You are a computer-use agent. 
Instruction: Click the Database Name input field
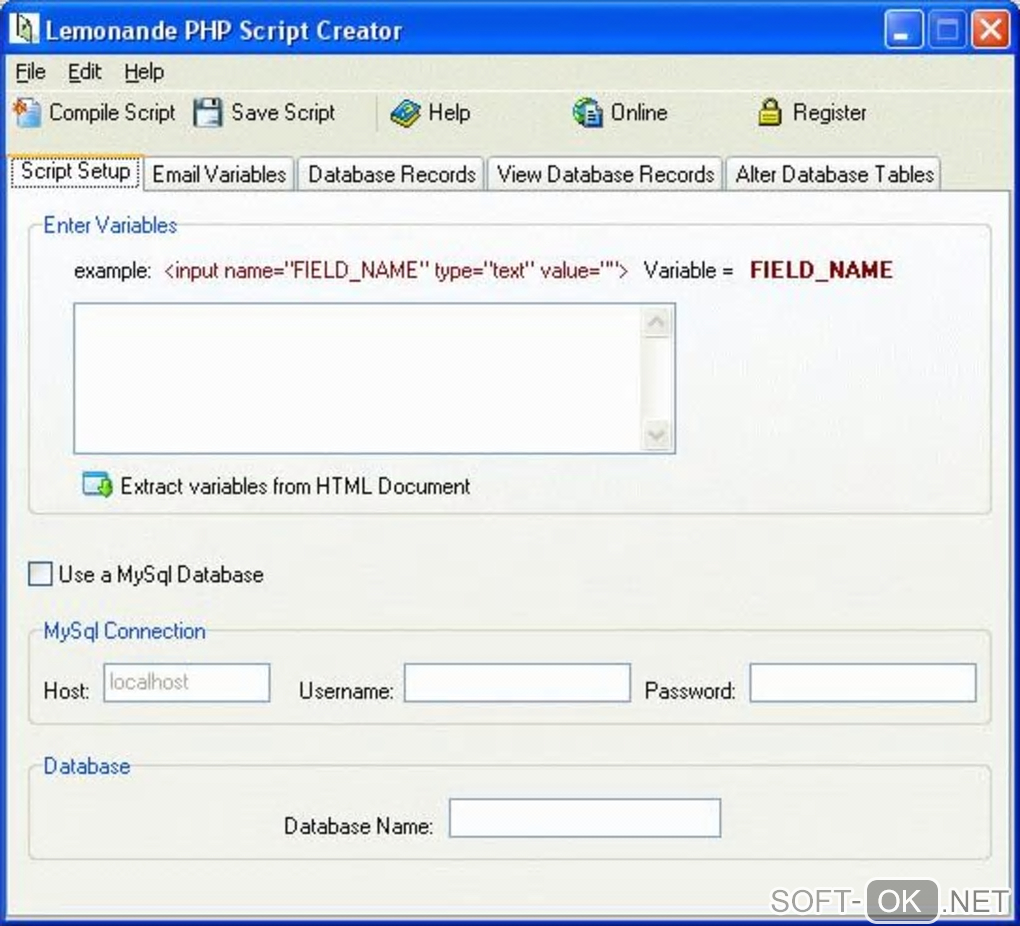(585, 818)
